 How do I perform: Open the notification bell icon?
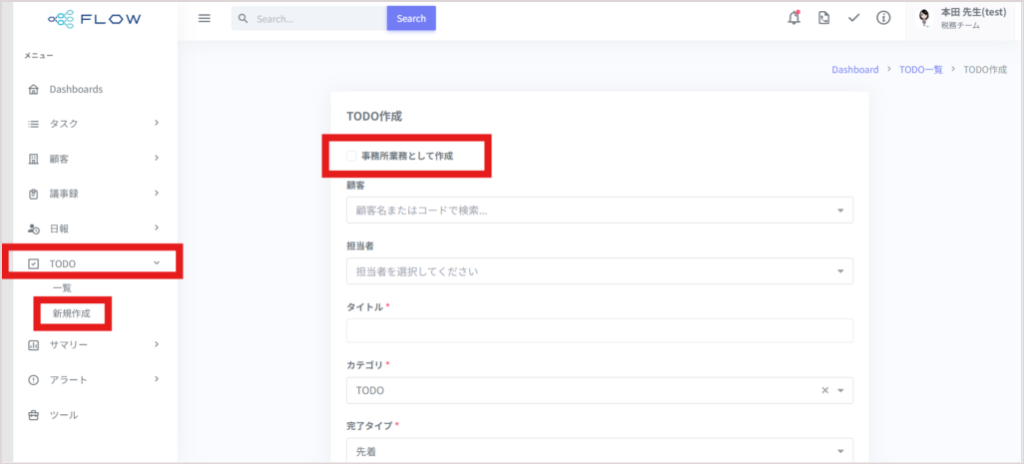click(794, 18)
